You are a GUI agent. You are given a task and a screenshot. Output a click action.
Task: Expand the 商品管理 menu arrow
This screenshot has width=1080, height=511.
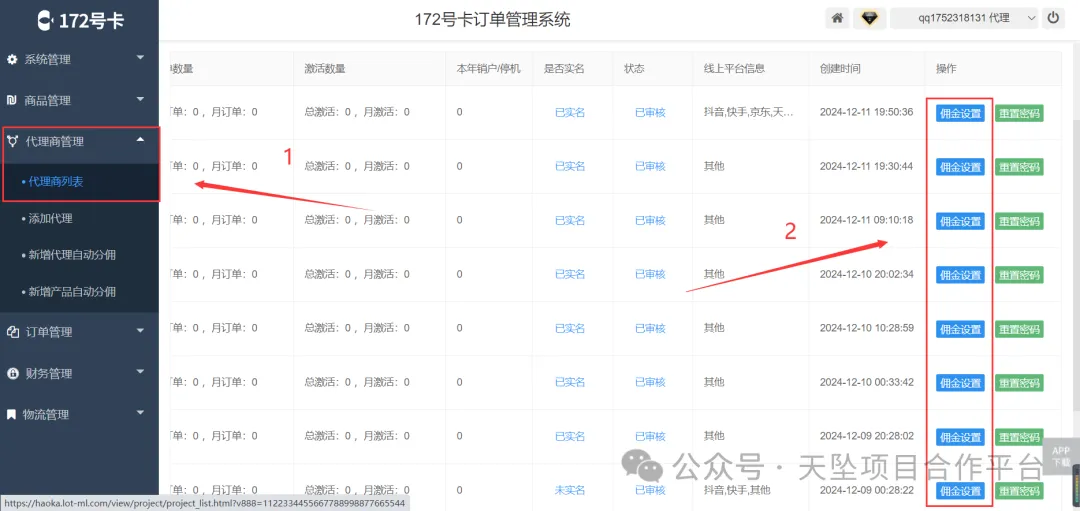pyautogui.click(x=141, y=98)
